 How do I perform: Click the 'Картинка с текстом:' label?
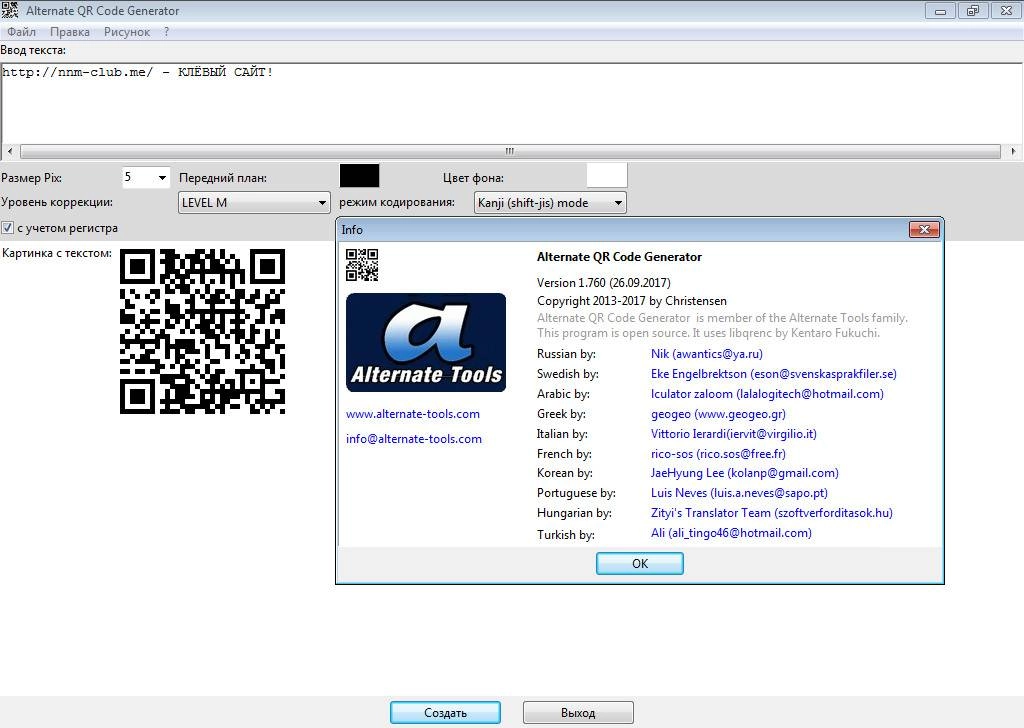57,253
